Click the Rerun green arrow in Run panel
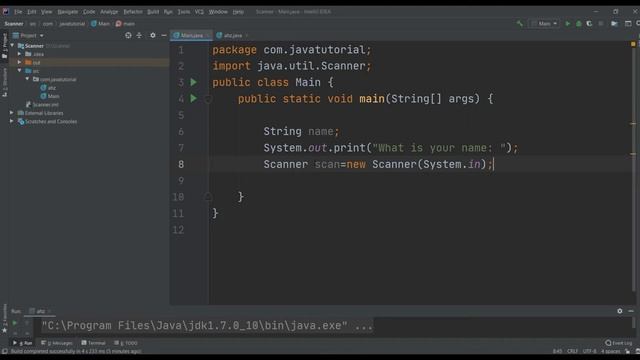The height and width of the screenshot is (360, 640). click(15, 323)
